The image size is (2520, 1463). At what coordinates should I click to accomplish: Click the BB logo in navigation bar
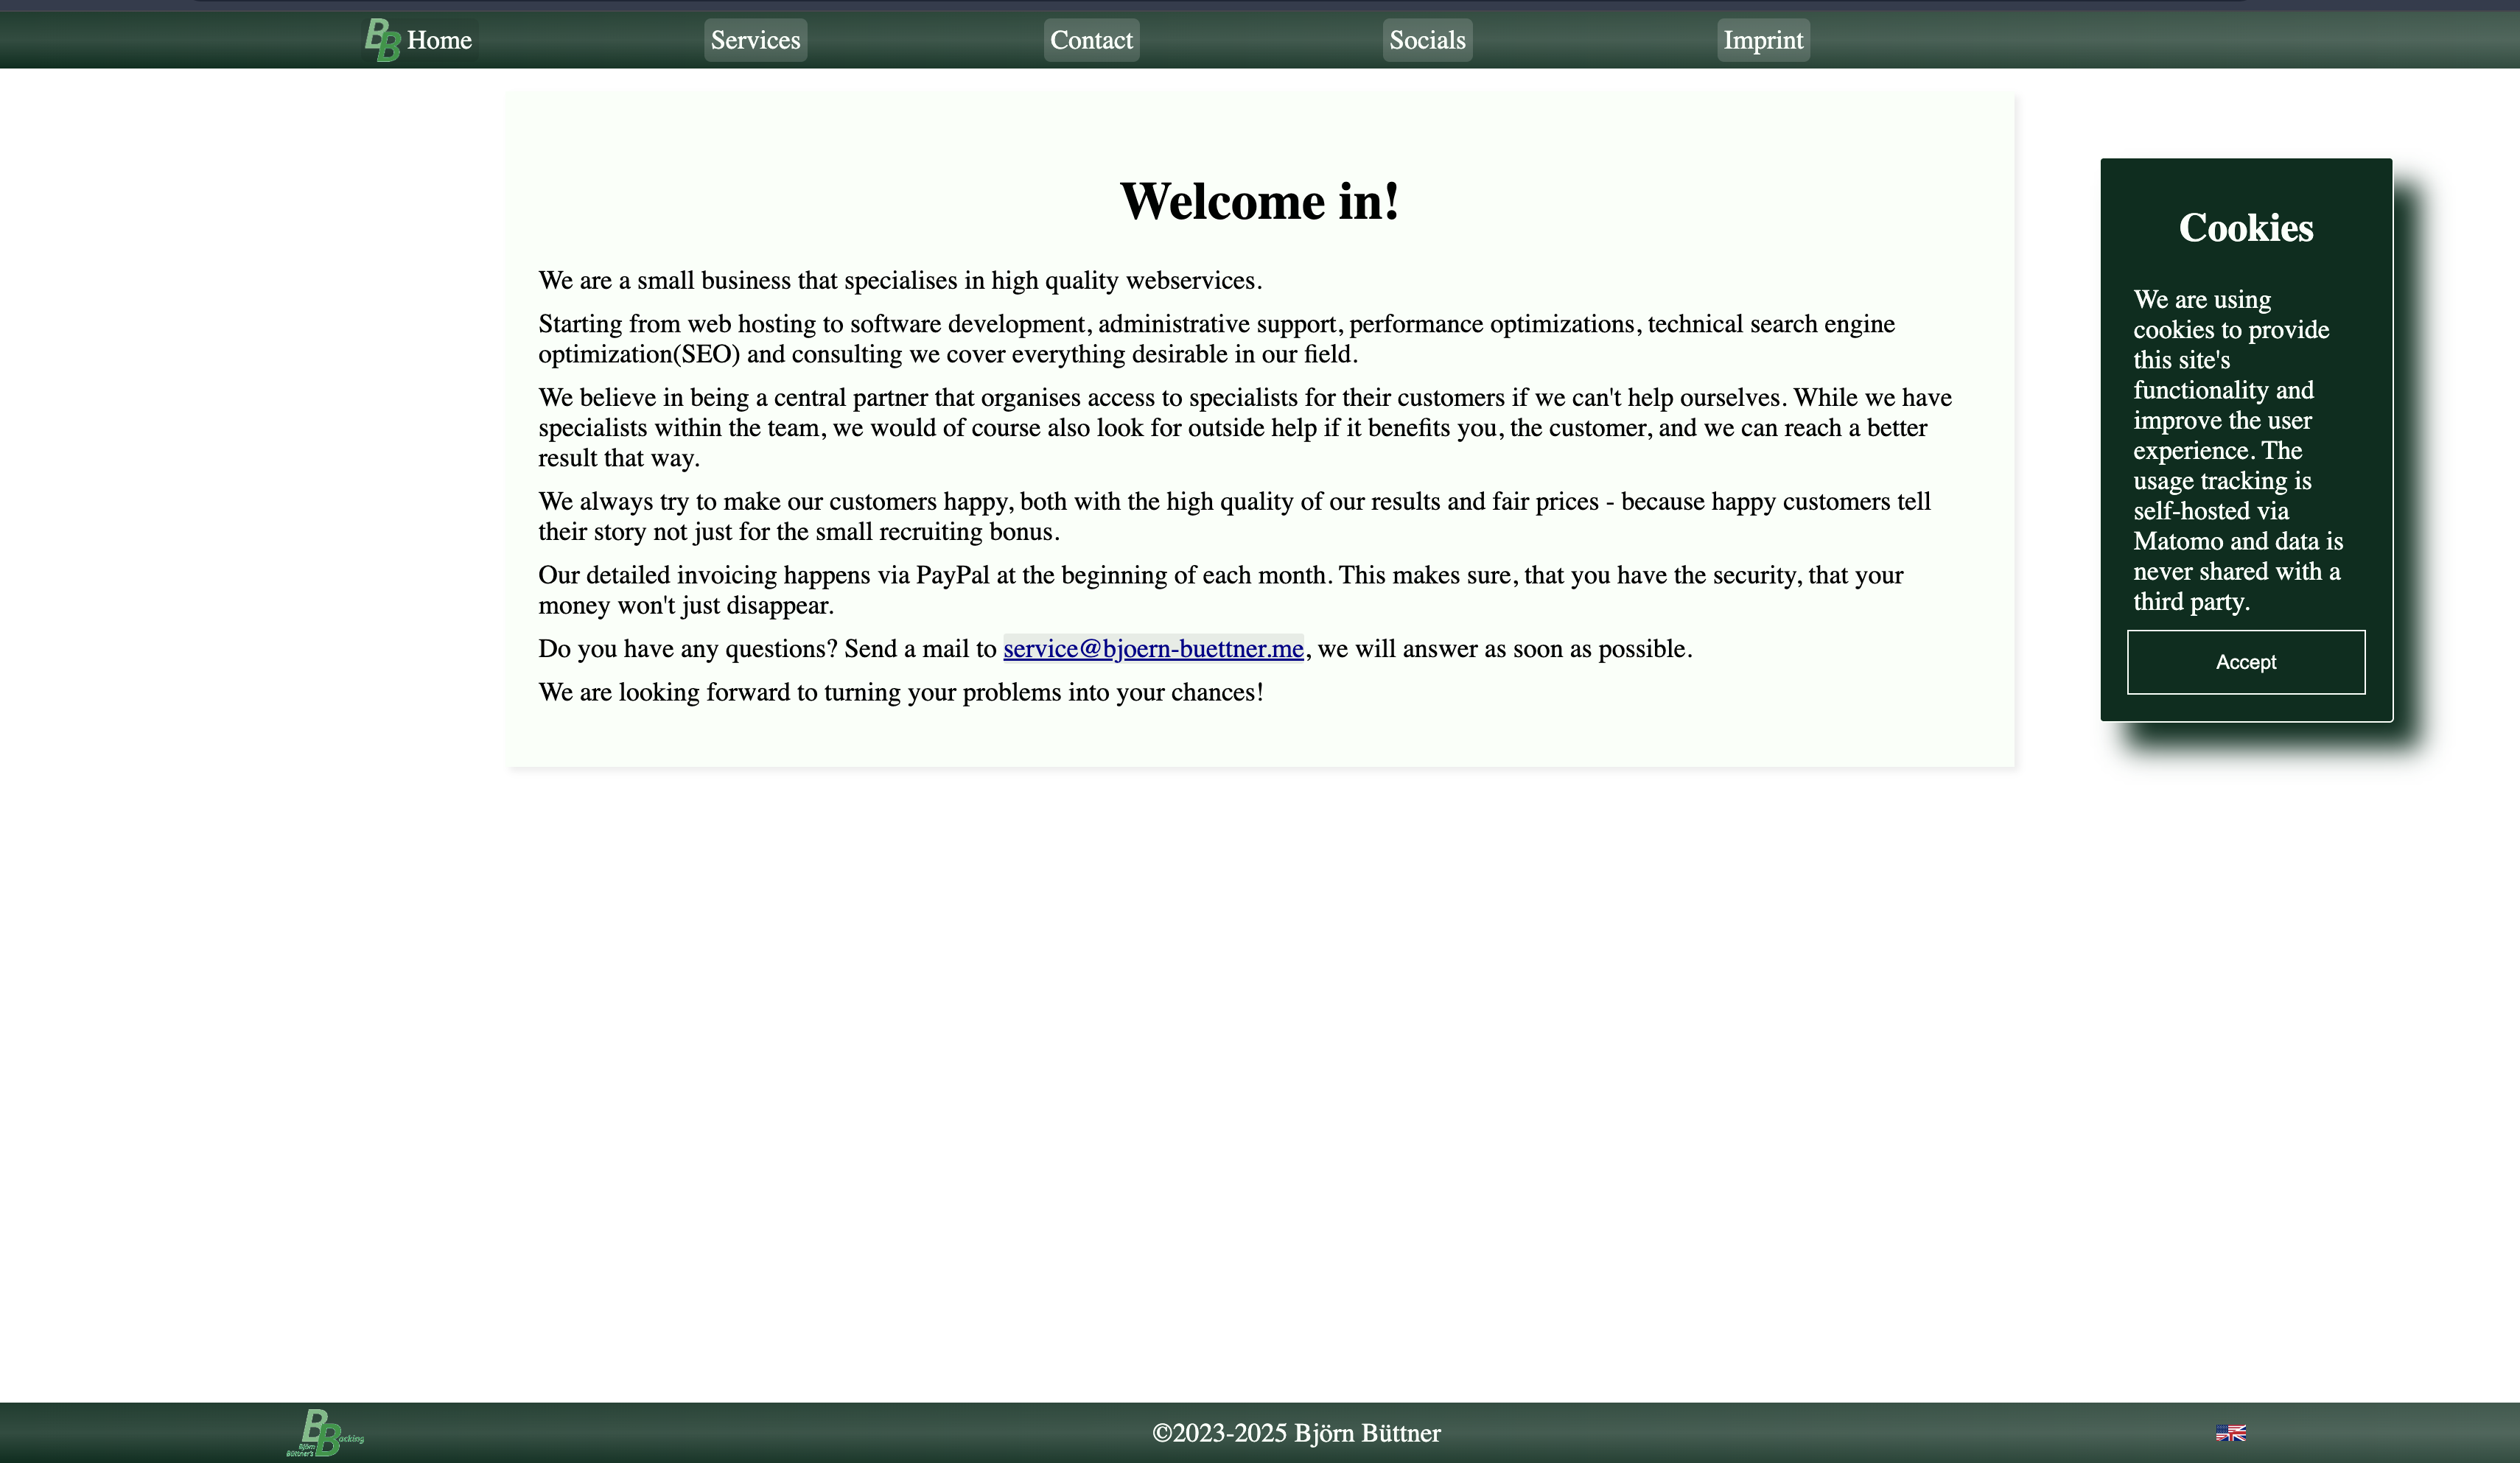382,40
